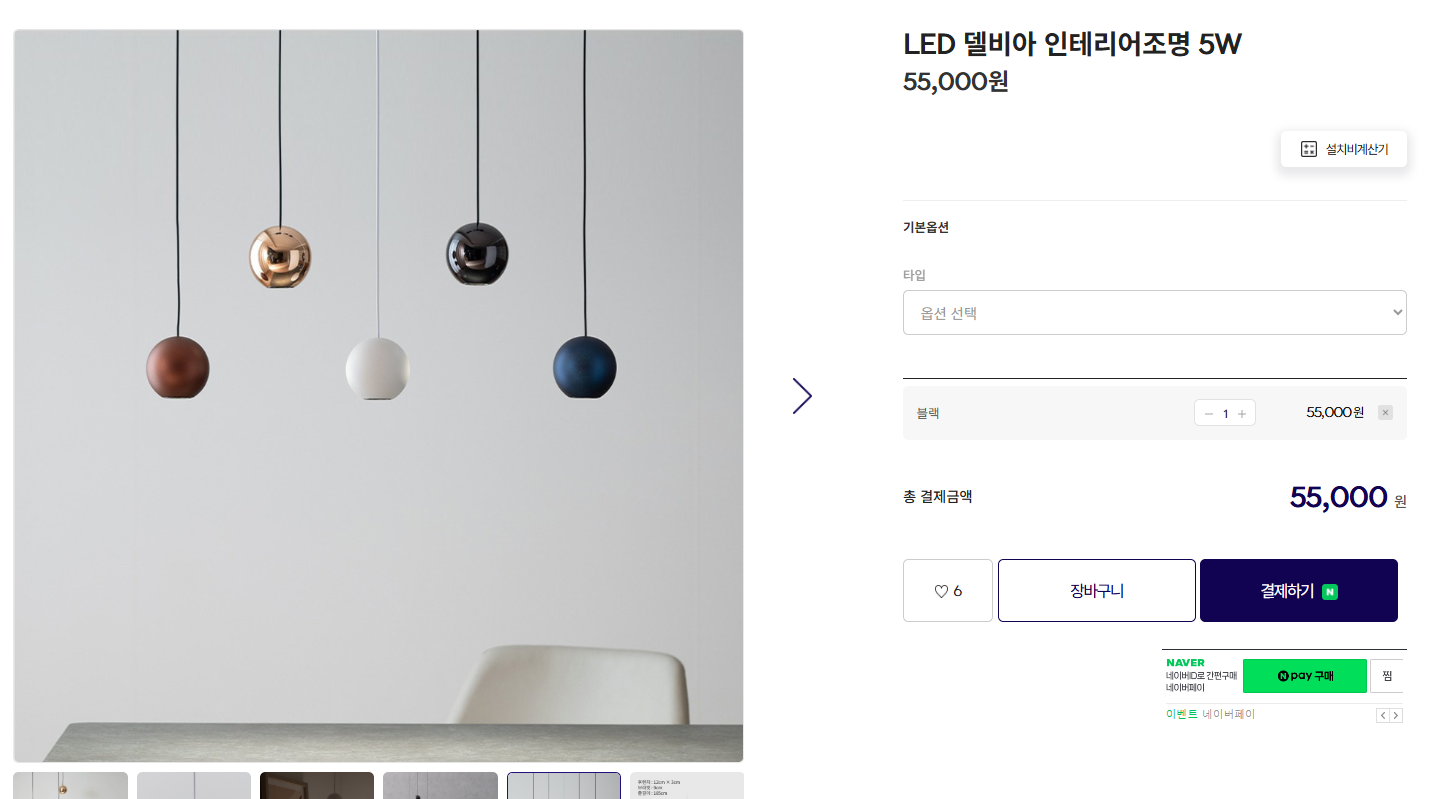Select the dark brown third thumbnail
The image size is (1430, 799).
point(317,785)
